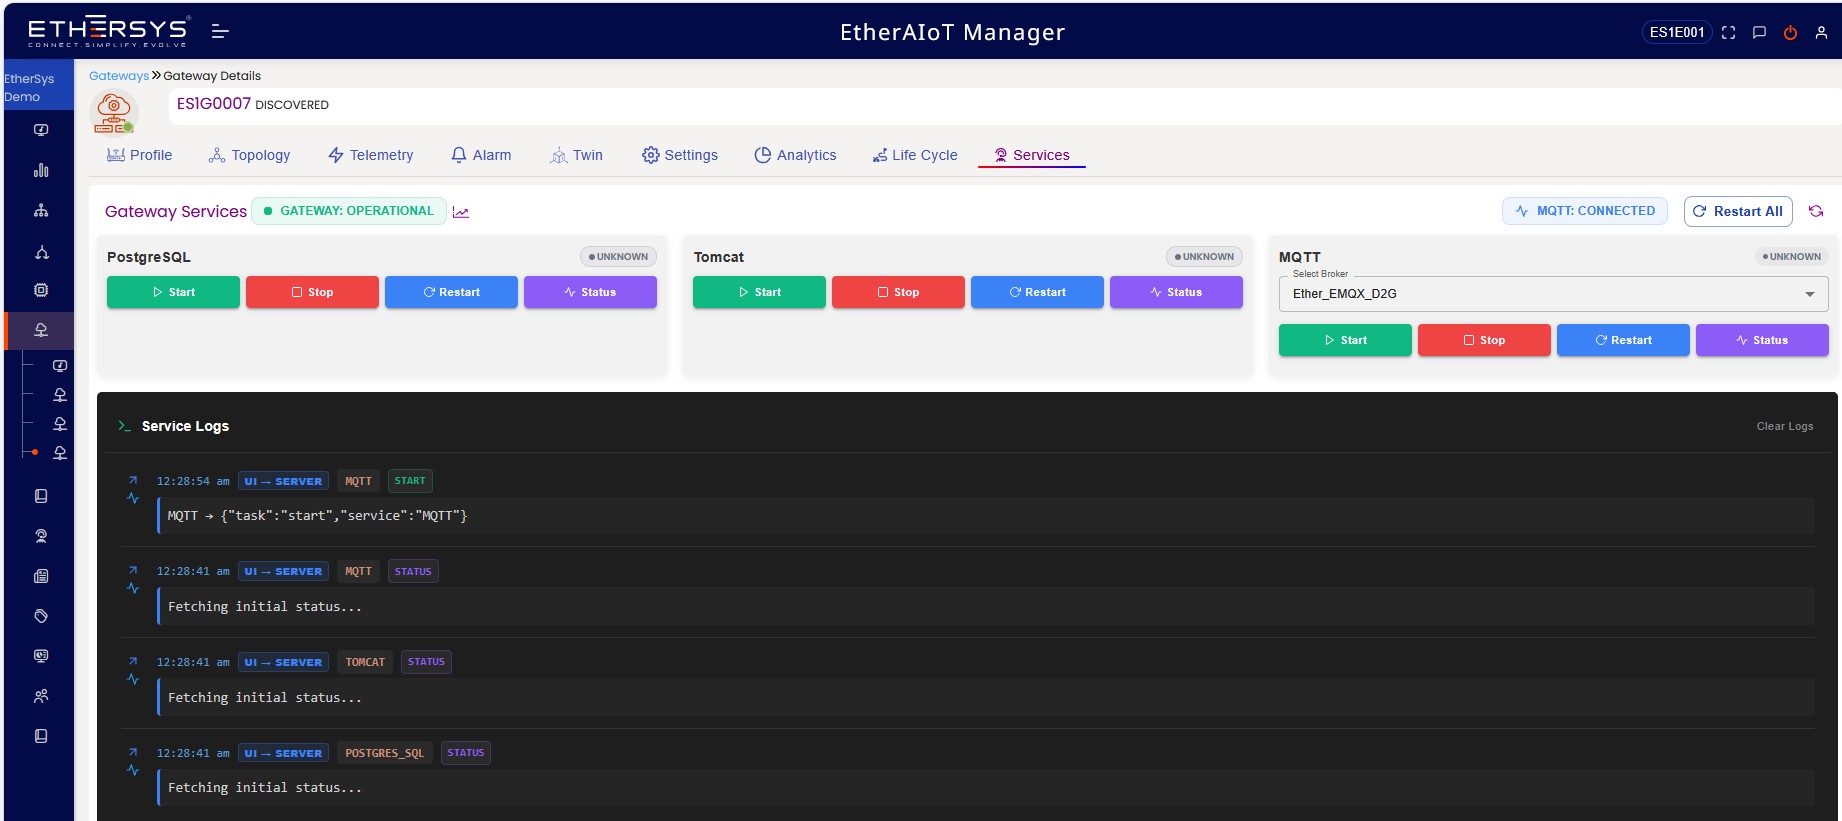Open the Select Broker dropdown
Screen dimensions: 1842x821
1553,294
